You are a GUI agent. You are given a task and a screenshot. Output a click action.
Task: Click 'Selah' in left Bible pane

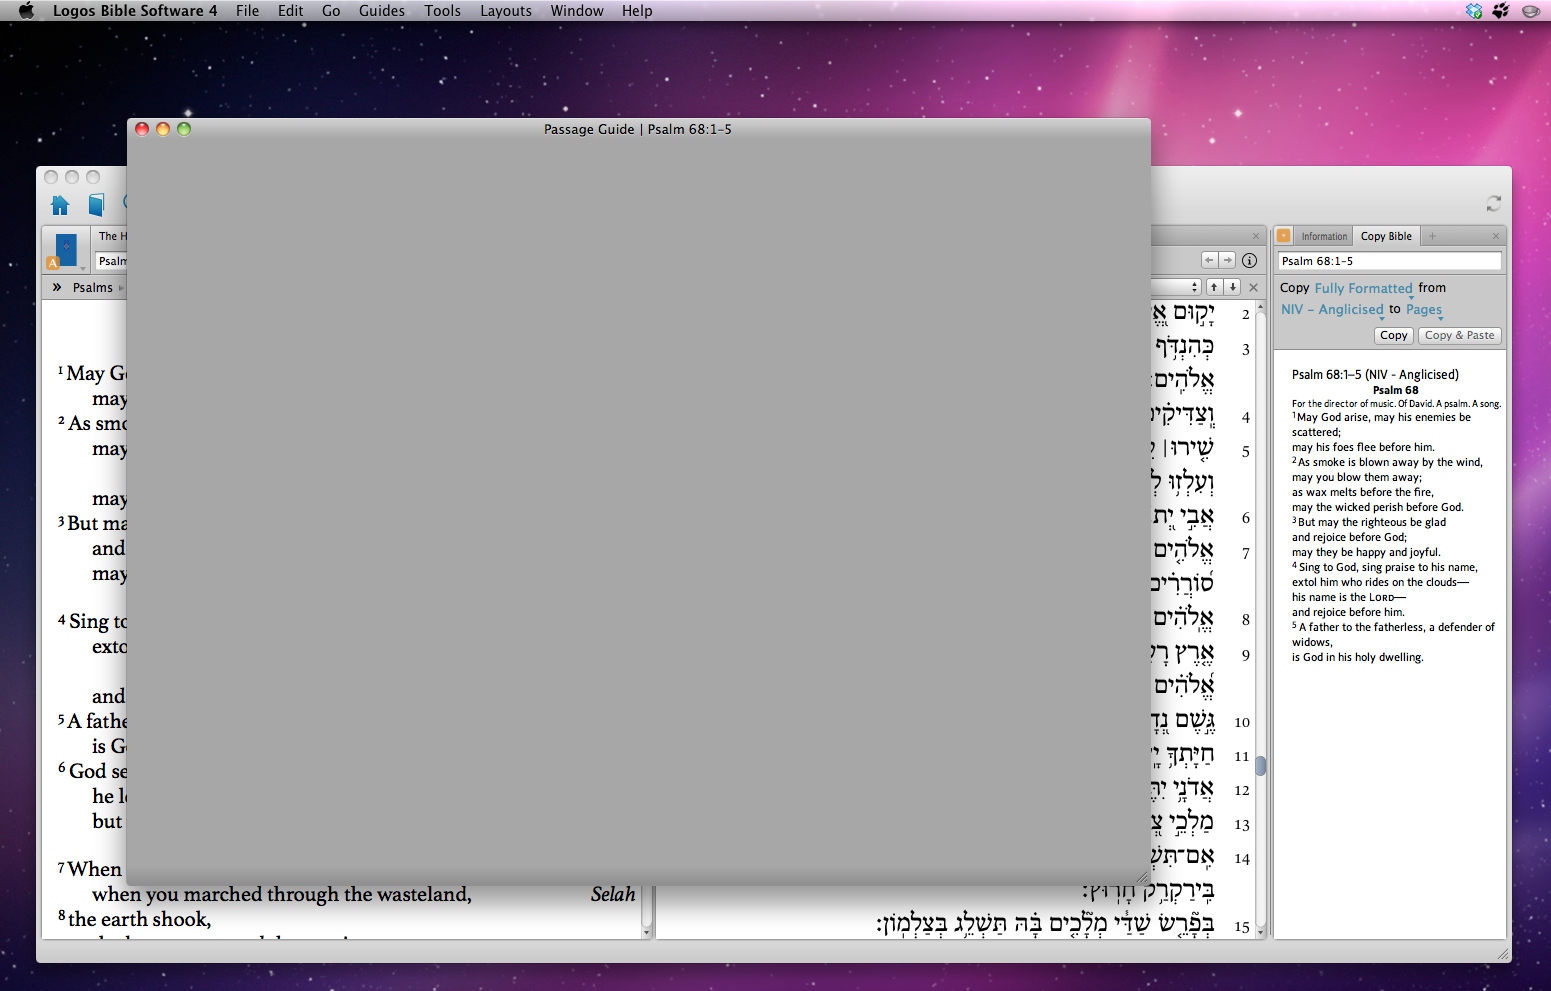613,894
